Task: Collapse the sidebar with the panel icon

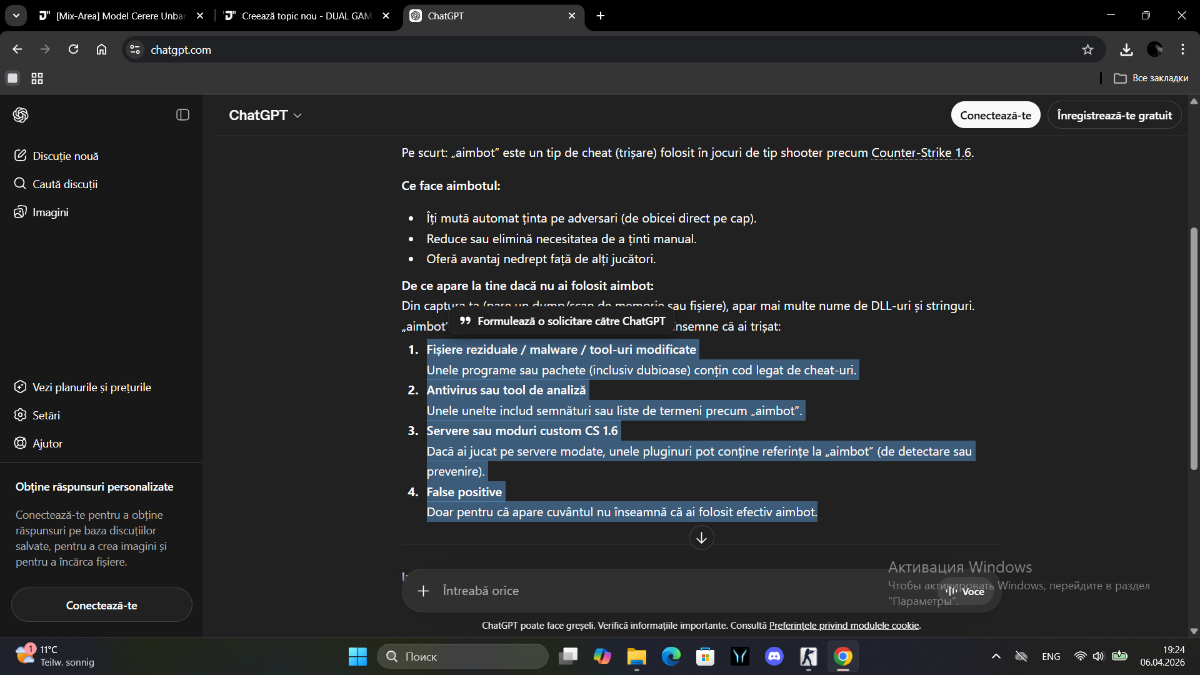Action: point(183,115)
